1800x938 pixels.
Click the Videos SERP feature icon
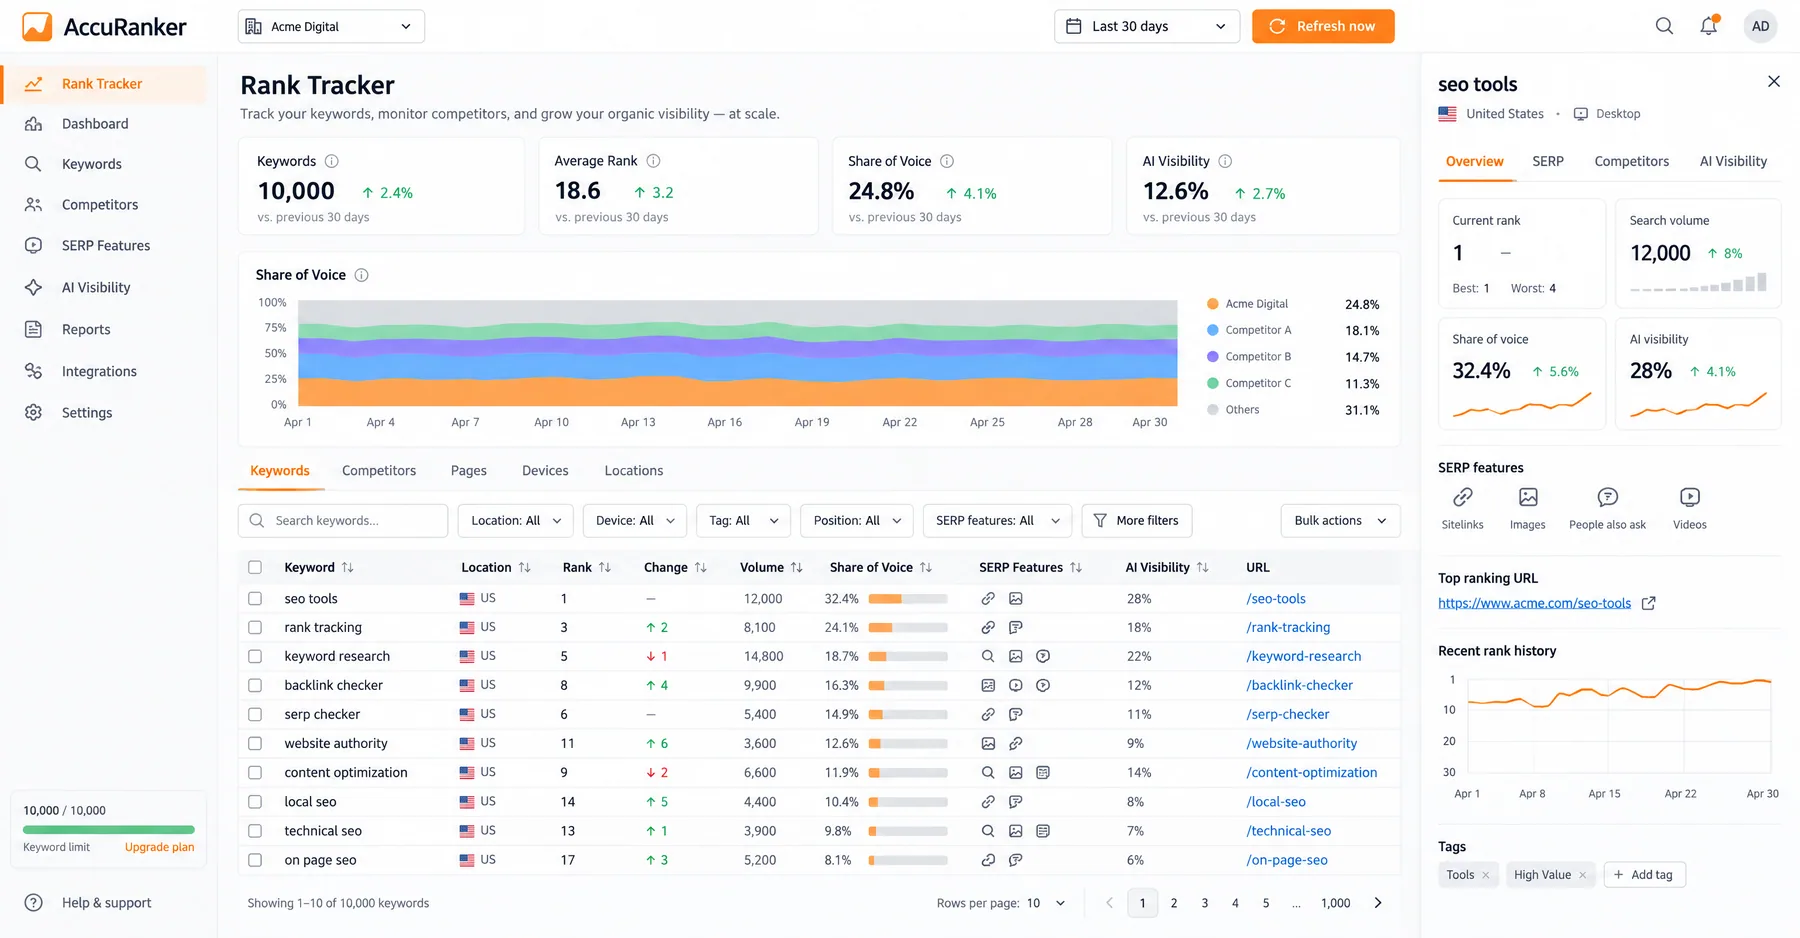pyautogui.click(x=1690, y=497)
